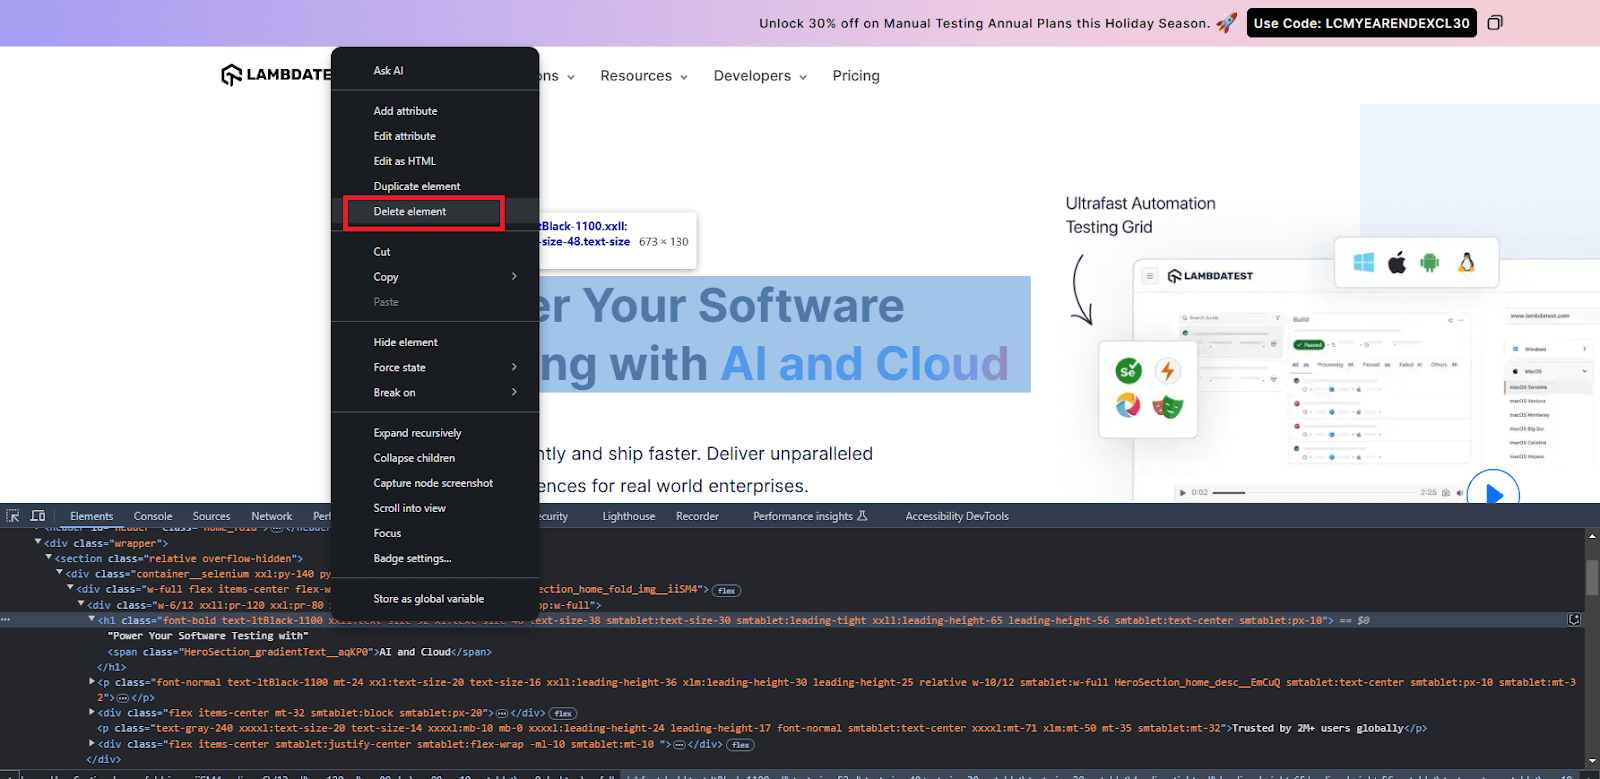Open the Break on submenu
This screenshot has height=779, width=1600.
tap(435, 393)
